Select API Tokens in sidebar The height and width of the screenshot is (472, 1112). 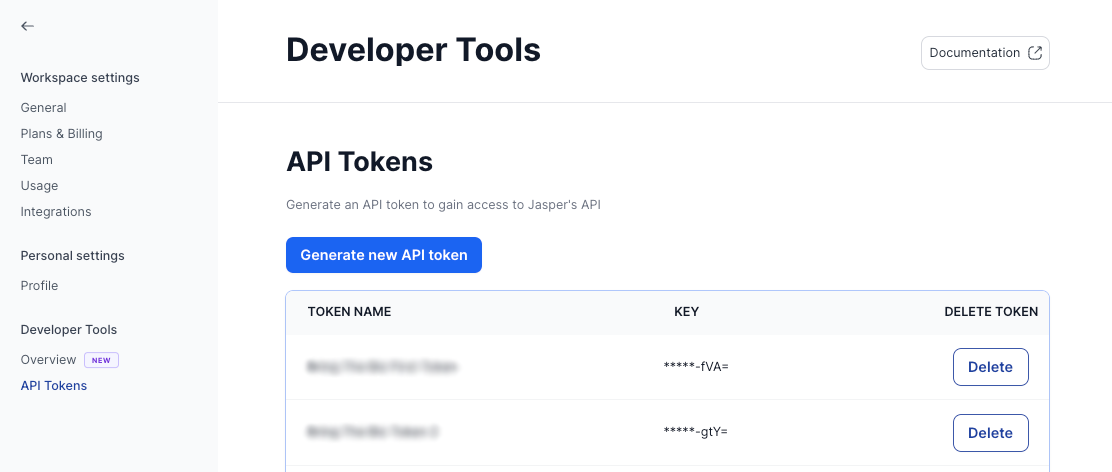[54, 386]
